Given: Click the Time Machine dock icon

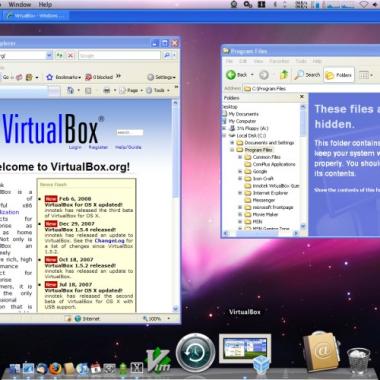Looking at the screenshot, I should pyautogui.click(x=196, y=352).
